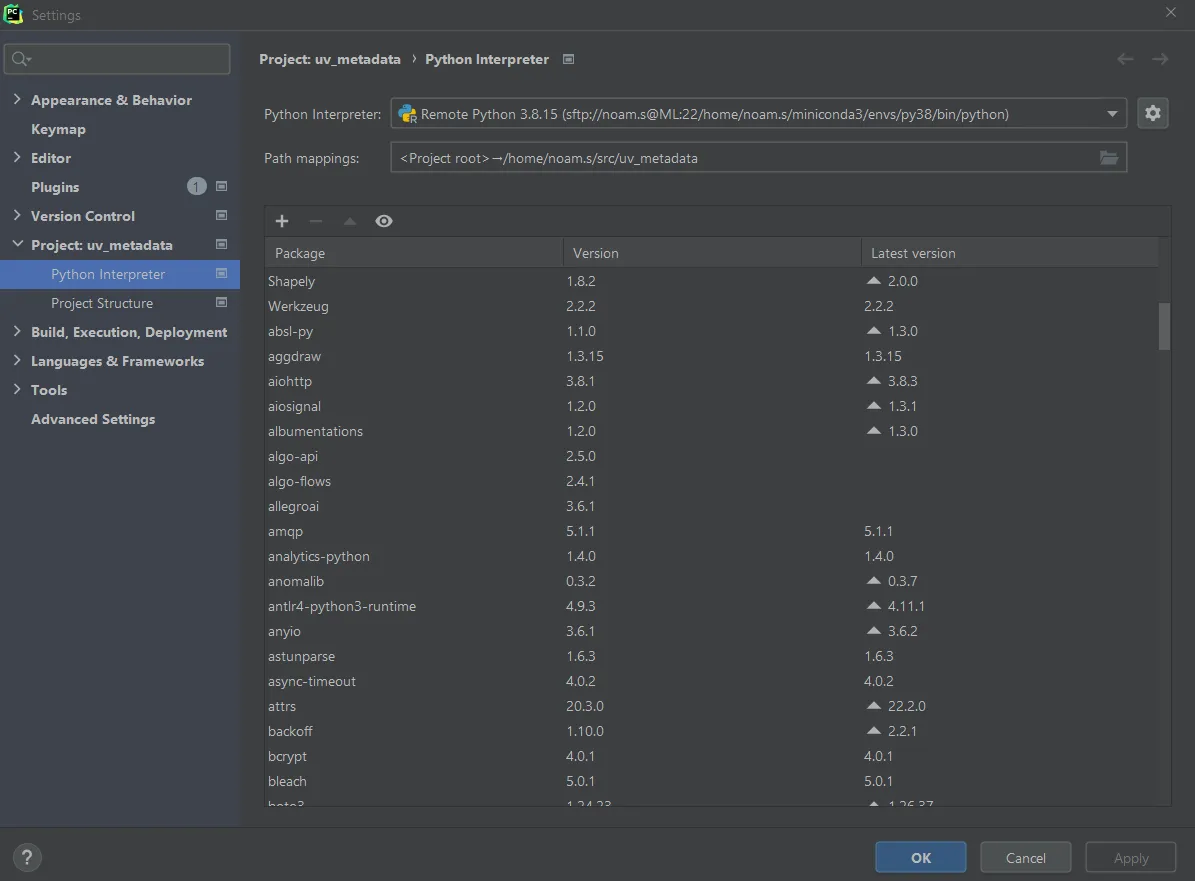Click upgrade arrow beside attrs 22.2.0
Screen dimensions: 1195x881
(x=873, y=706)
